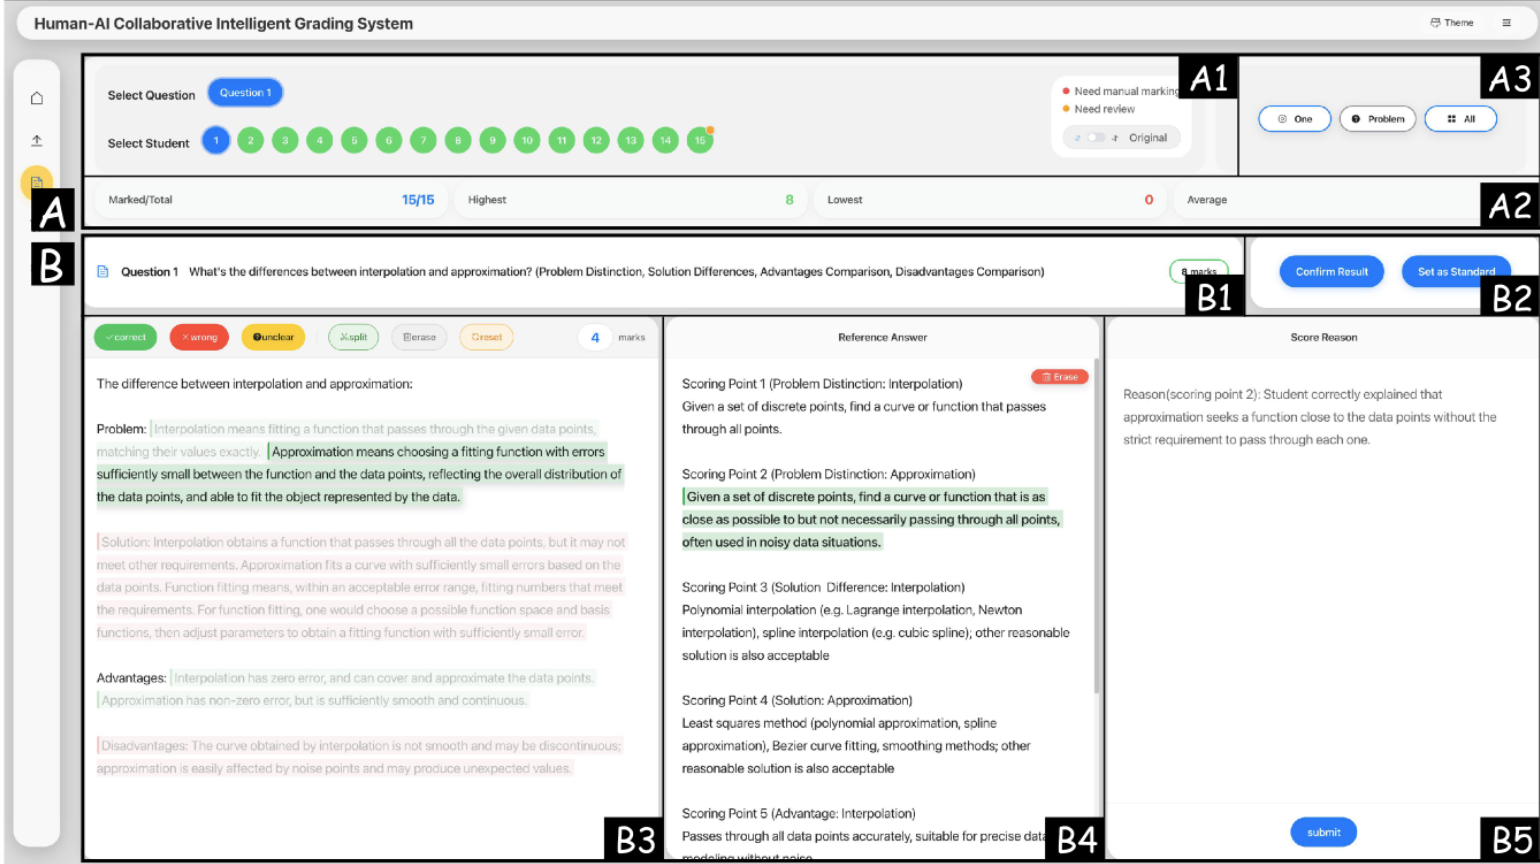Switch to the Problem mode
The width and height of the screenshot is (1540, 864).
click(x=1377, y=119)
